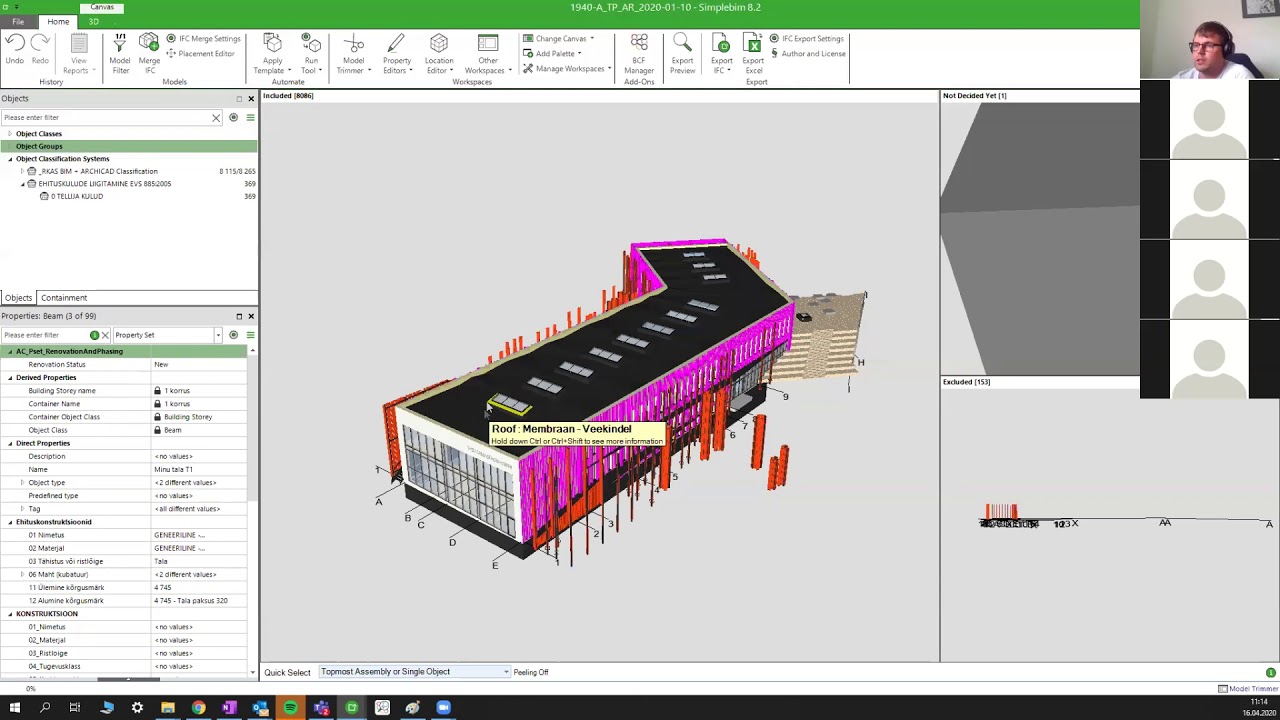This screenshot has height=720, width=1280.
Task: Collapse the KONSTRUKTSIOON group
Action: click(x=10, y=614)
